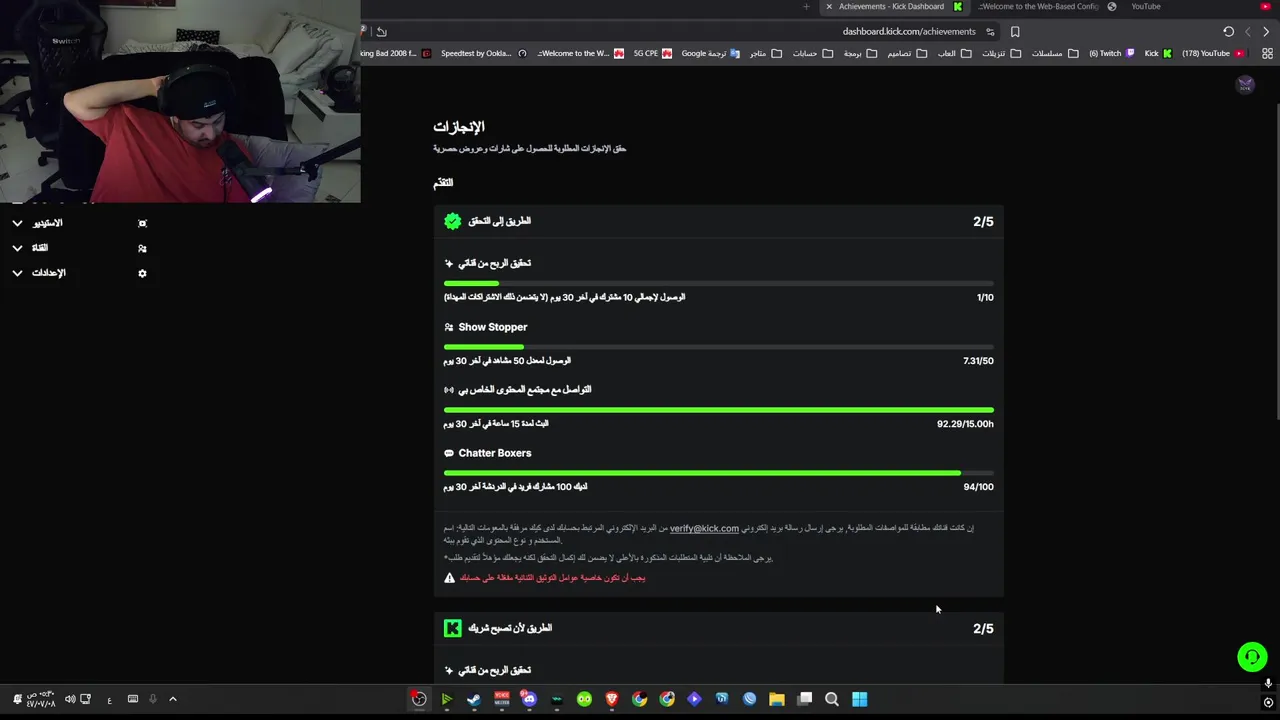Toggle taskbar volume speaker icon

click(x=70, y=699)
